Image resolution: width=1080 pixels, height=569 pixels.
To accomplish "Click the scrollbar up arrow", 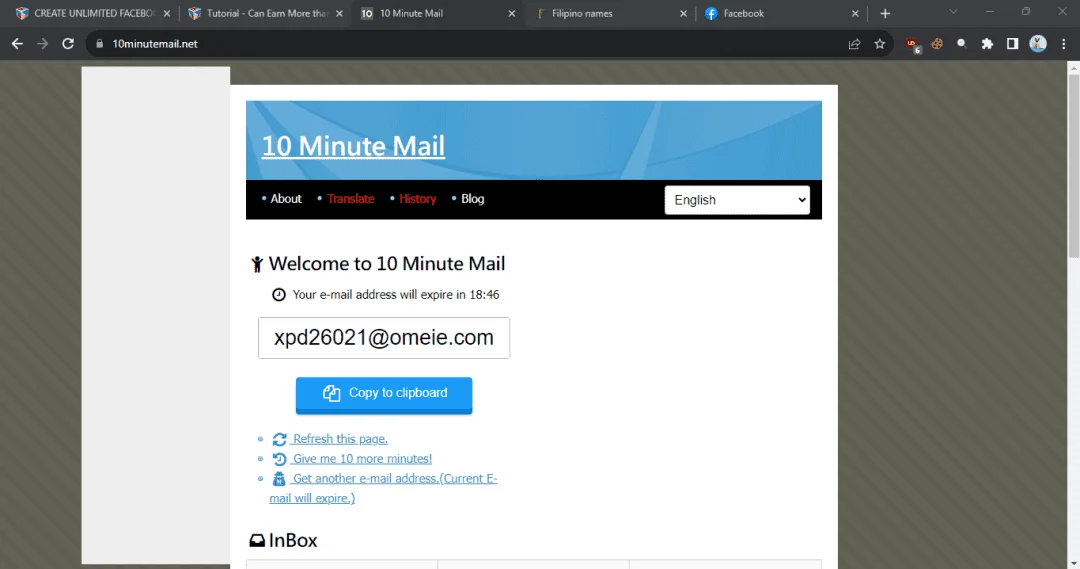I will (x=1074, y=67).
